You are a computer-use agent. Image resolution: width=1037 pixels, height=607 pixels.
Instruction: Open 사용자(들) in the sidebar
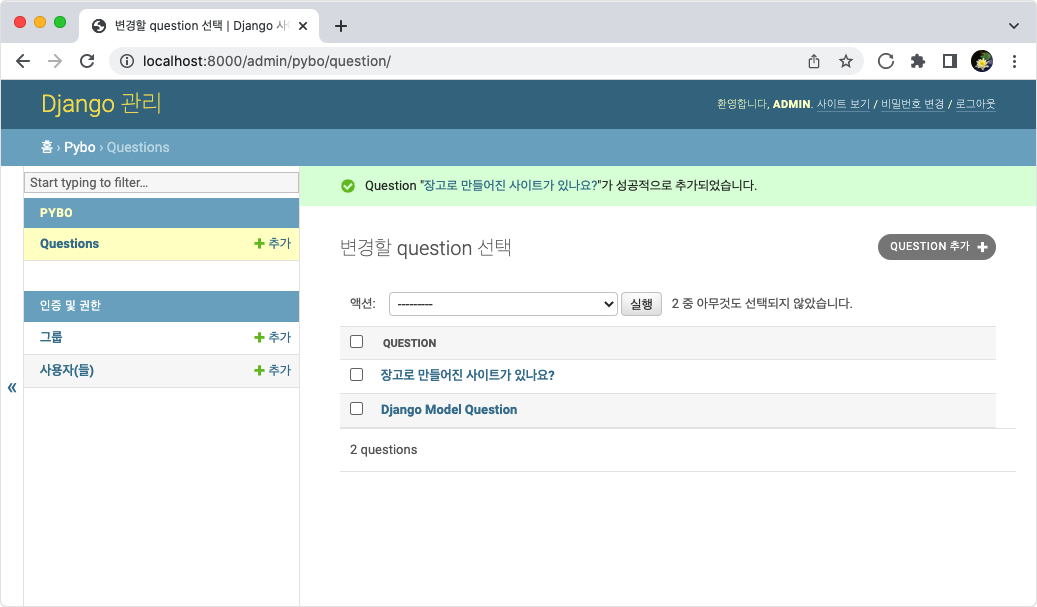click(x=67, y=370)
